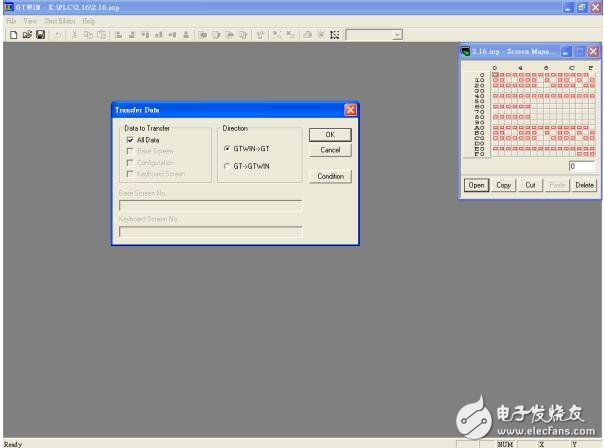Viewport: 604px width, 448px height.
Task: Click the Open file toolbar icon
Action: point(27,35)
